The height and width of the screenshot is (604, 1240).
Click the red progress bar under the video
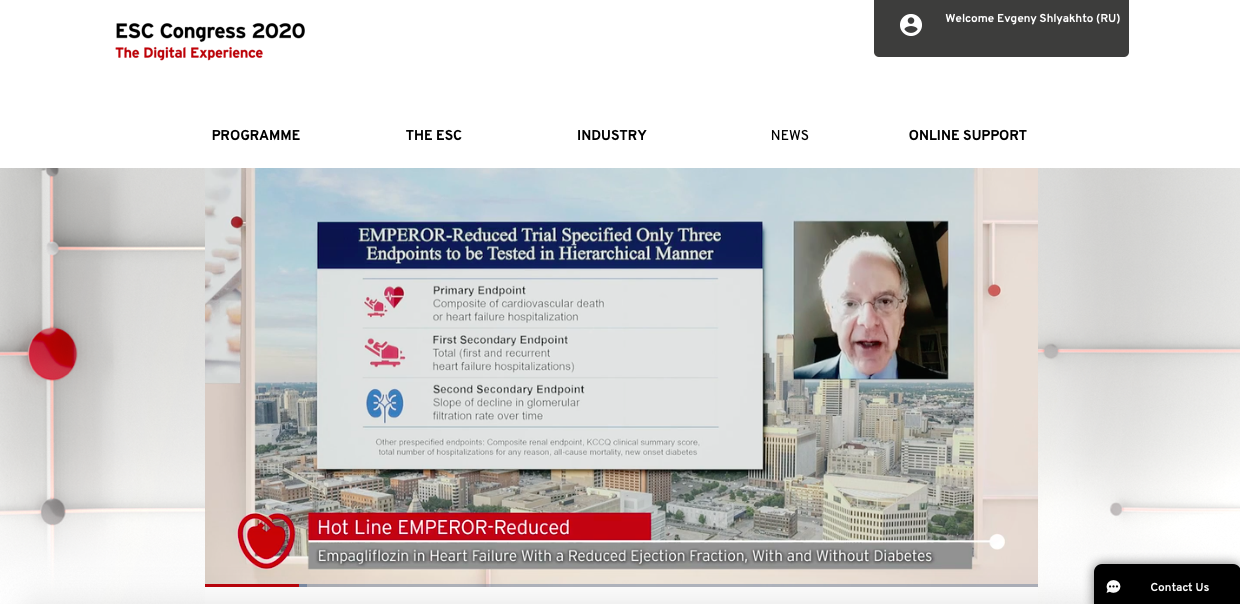click(x=252, y=585)
